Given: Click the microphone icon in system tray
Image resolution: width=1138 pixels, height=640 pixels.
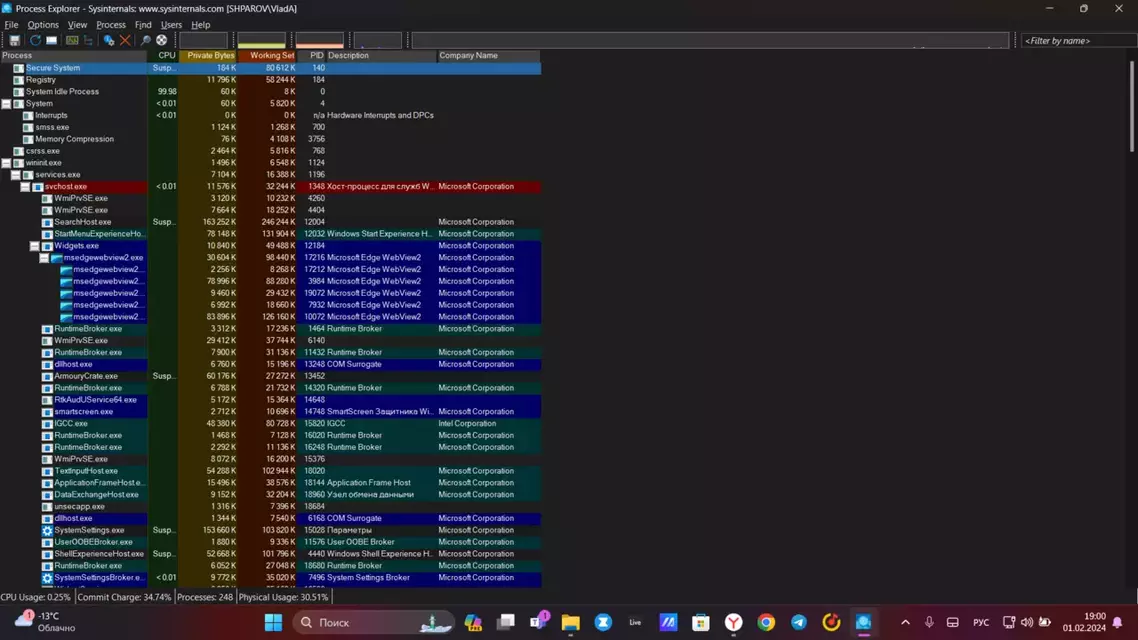Looking at the screenshot, I should point(929,623).
